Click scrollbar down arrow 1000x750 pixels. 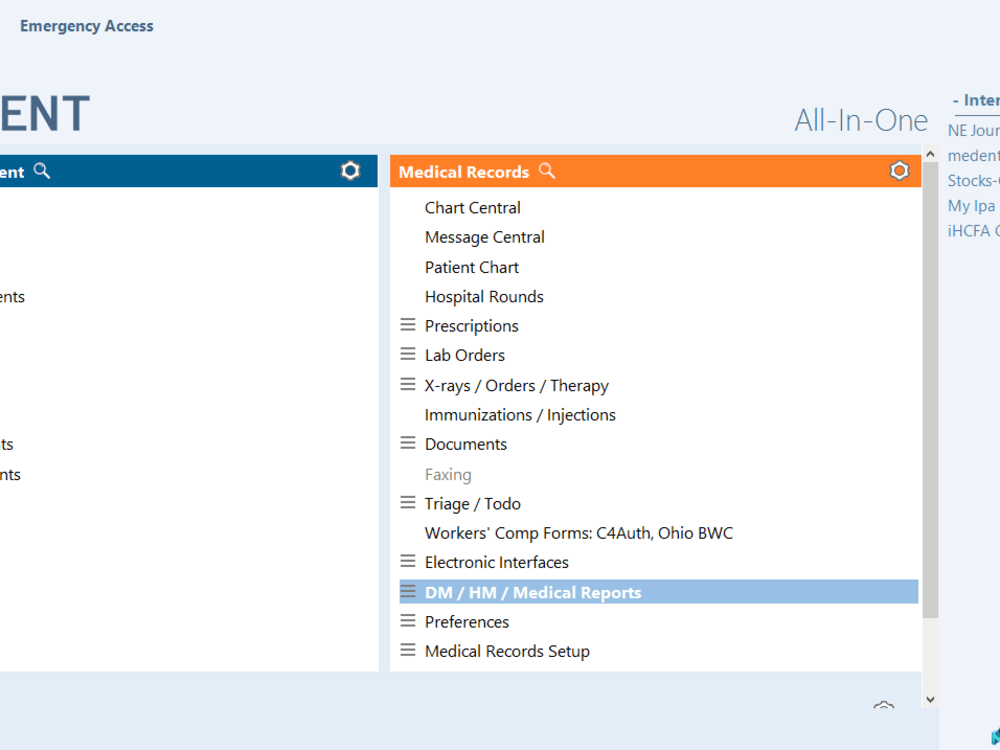click(930, 700)
